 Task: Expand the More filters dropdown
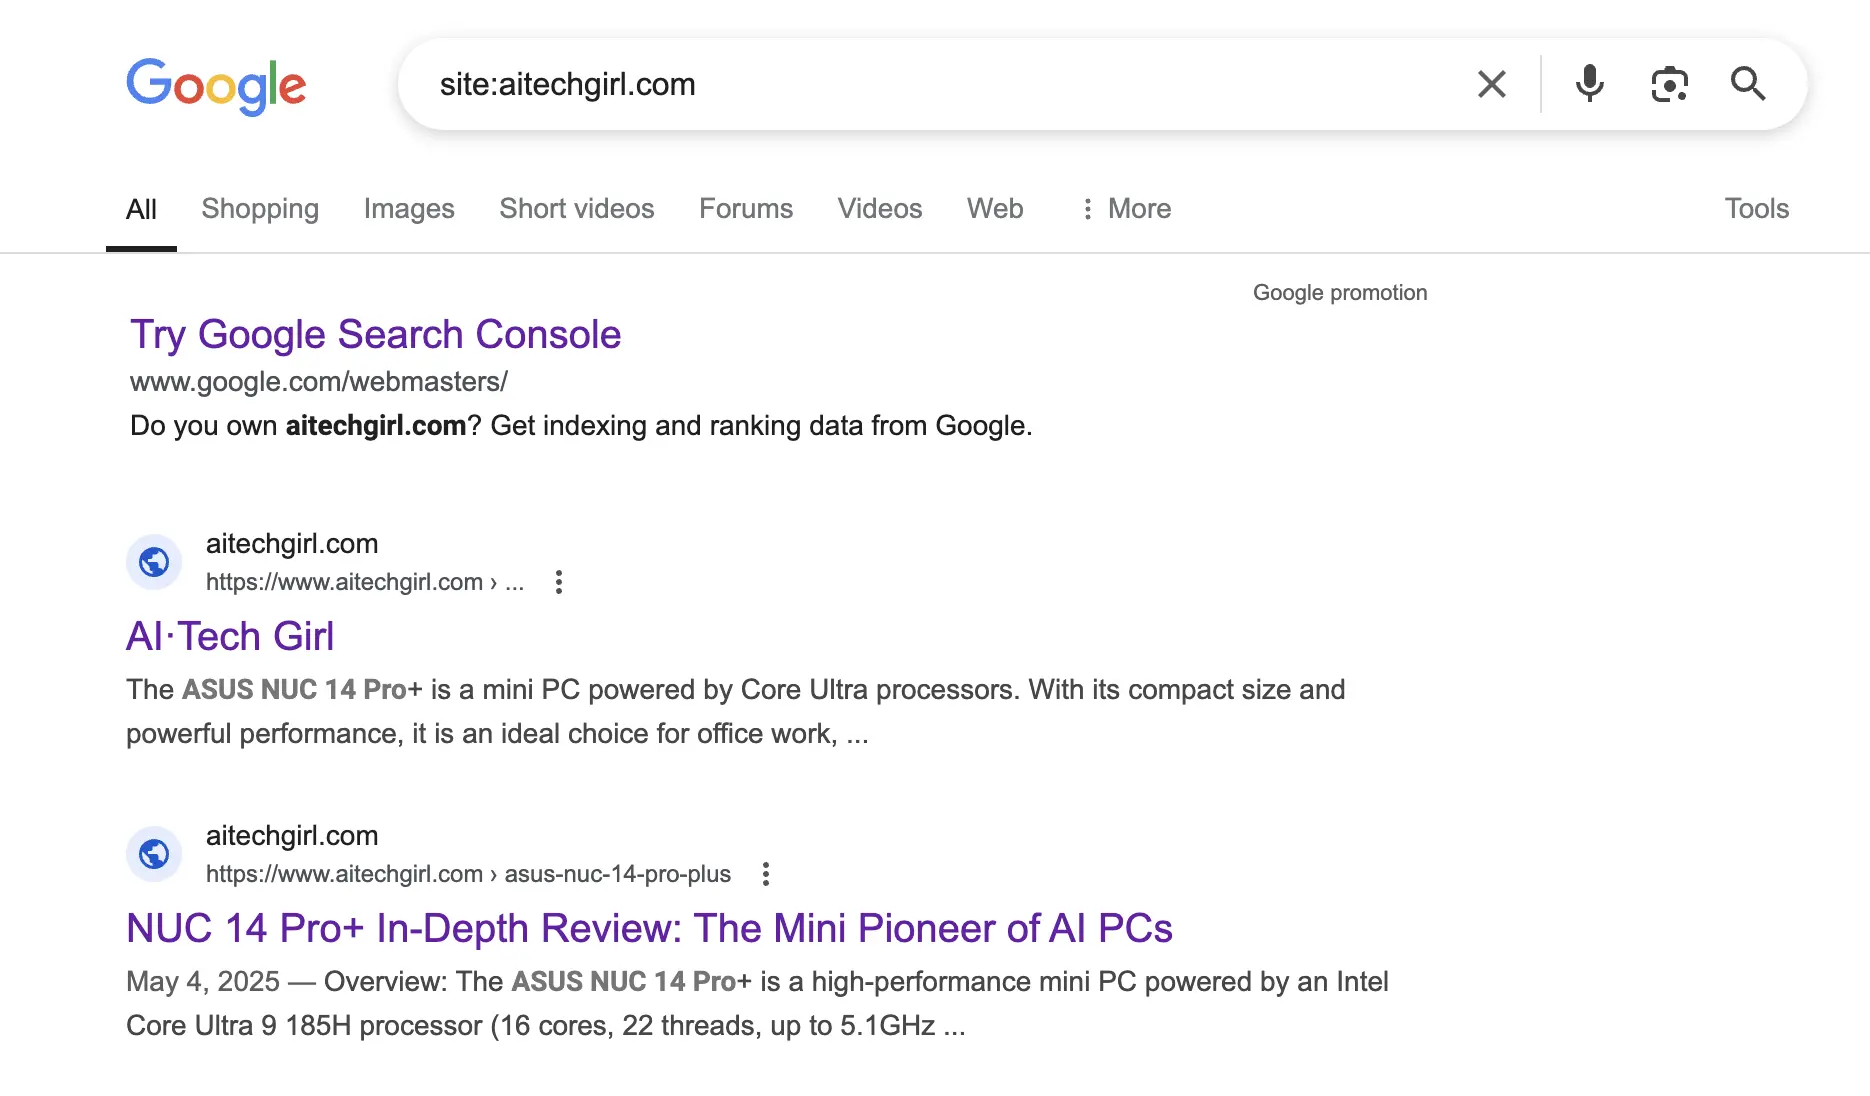click(x=1126, y=209)
